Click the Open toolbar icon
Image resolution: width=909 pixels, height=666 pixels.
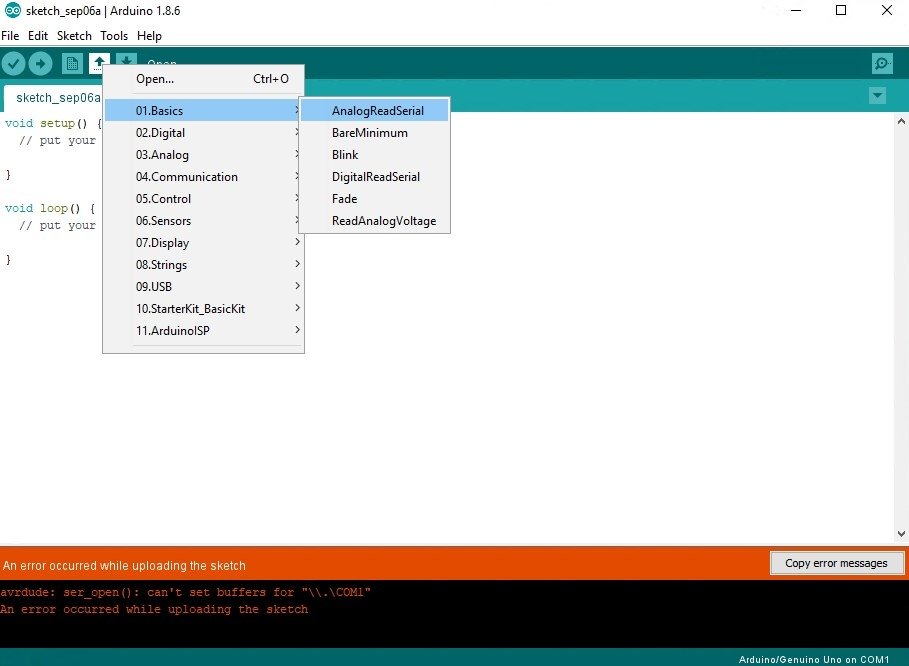pyautogui.click(x=97, y=63)
